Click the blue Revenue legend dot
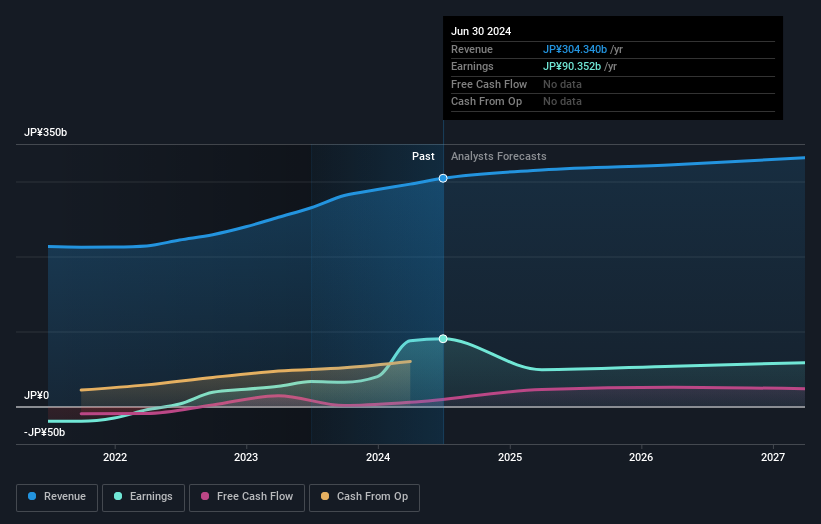Screen dimensions: 821x524 pyautogui.click(x=32, y=496)
